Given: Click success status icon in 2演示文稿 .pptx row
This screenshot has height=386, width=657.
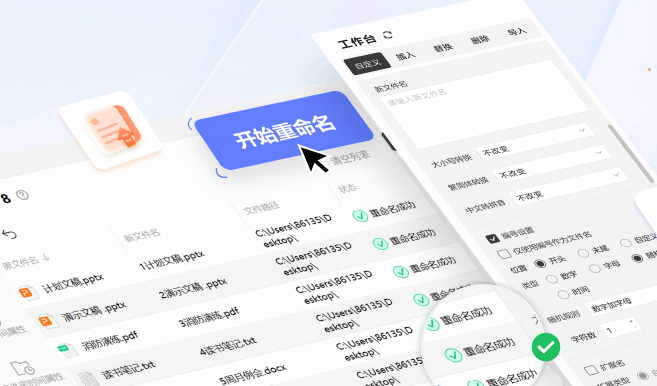Looking at the screenshot, I should click(x=380, y=244).
